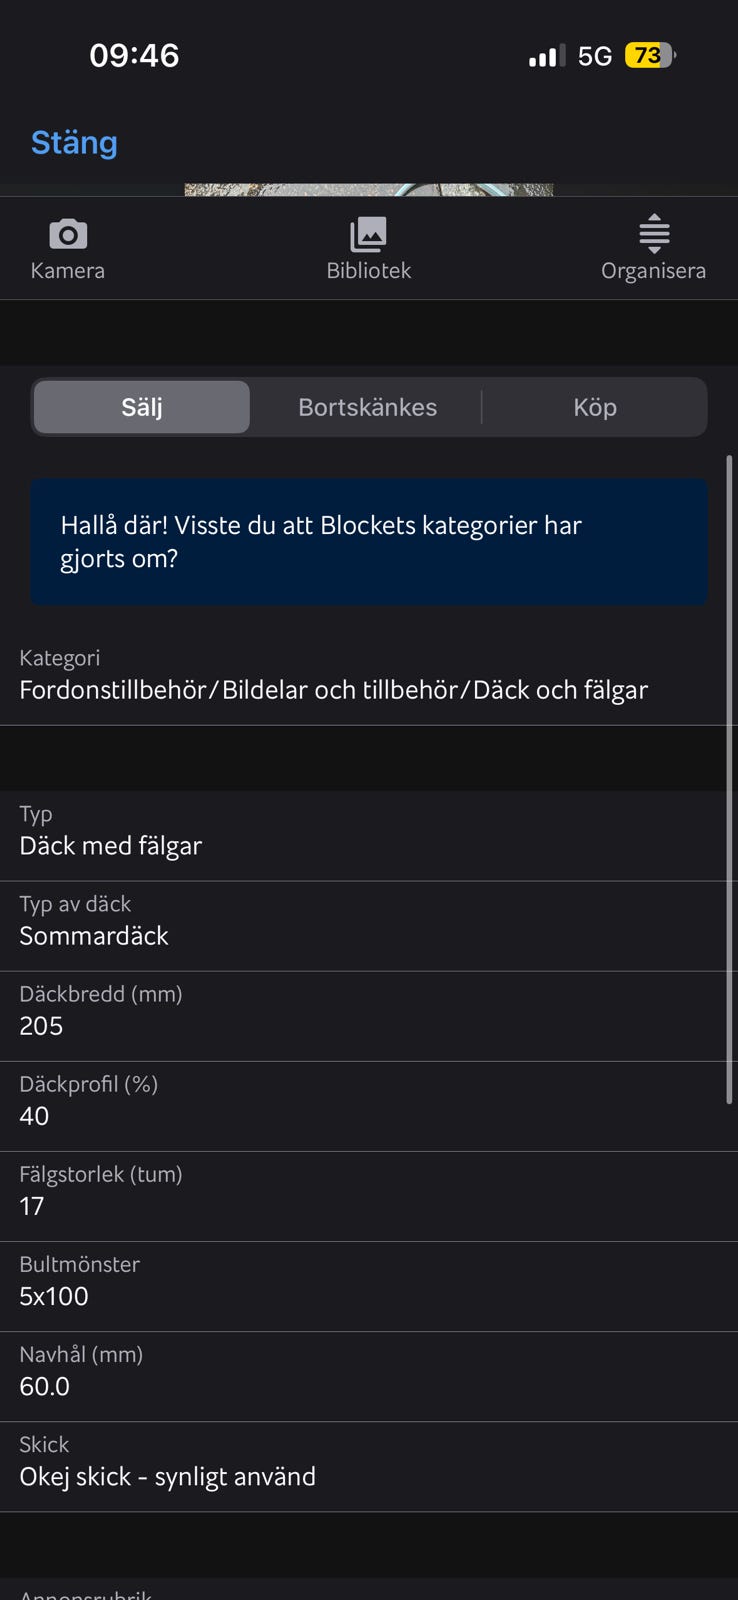
Task: Tap Organisera to rearrange photos
Action: pos(653,248)
